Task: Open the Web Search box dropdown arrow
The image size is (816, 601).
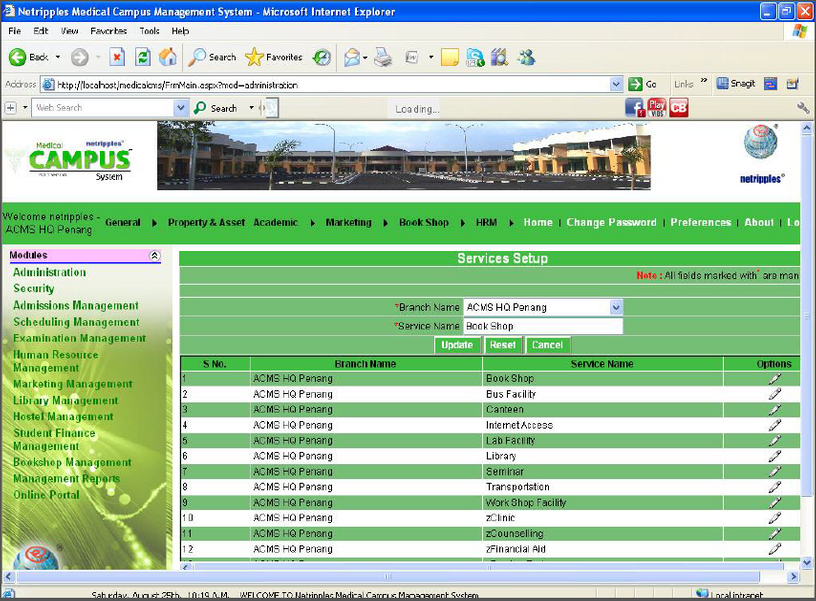Action: pos(181,108)
